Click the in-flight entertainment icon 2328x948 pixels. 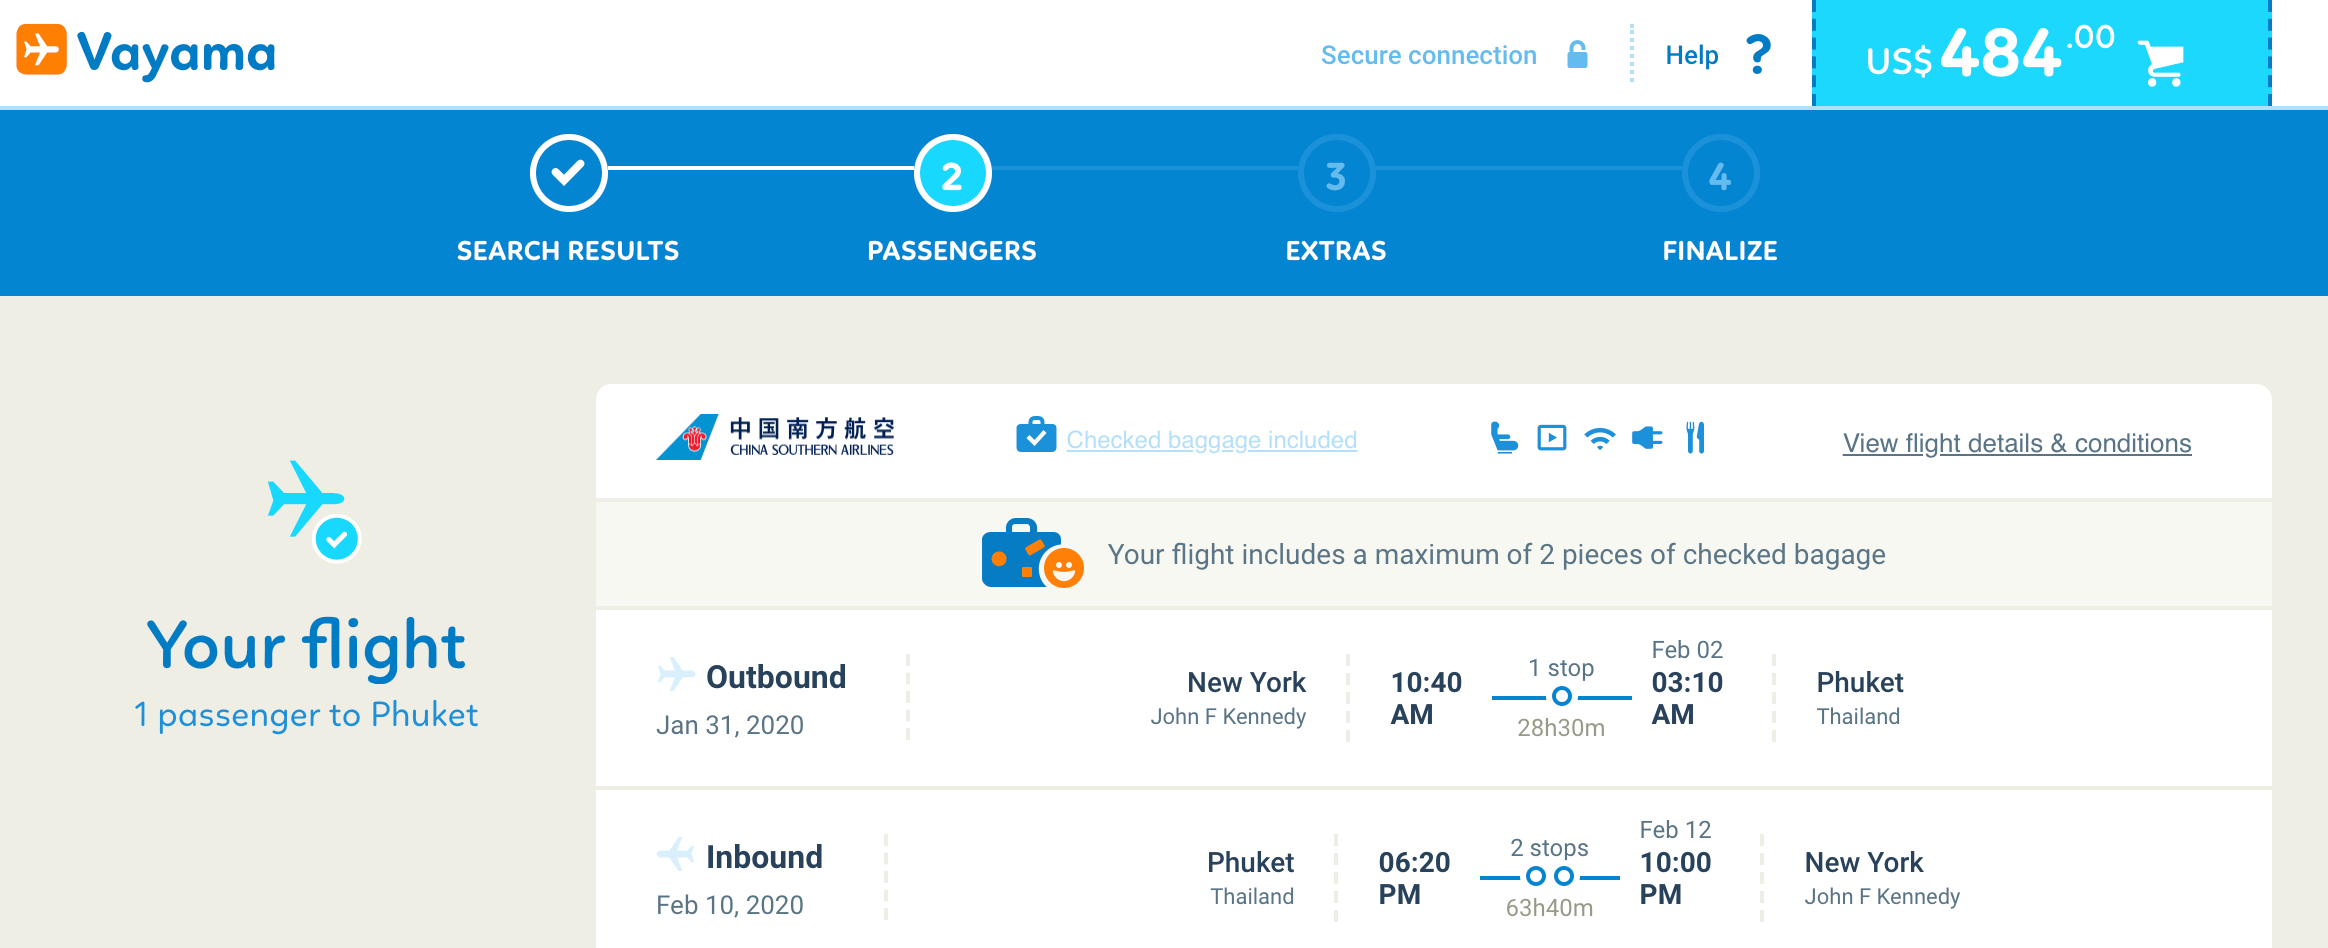[1551, 438]
